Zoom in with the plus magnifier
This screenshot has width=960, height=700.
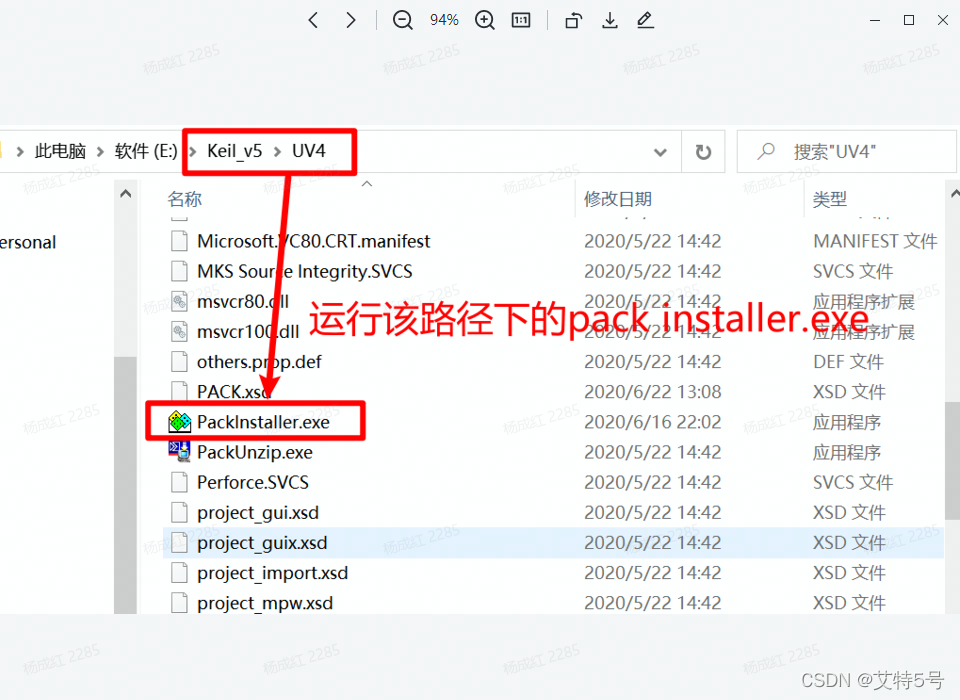[485, 20]
